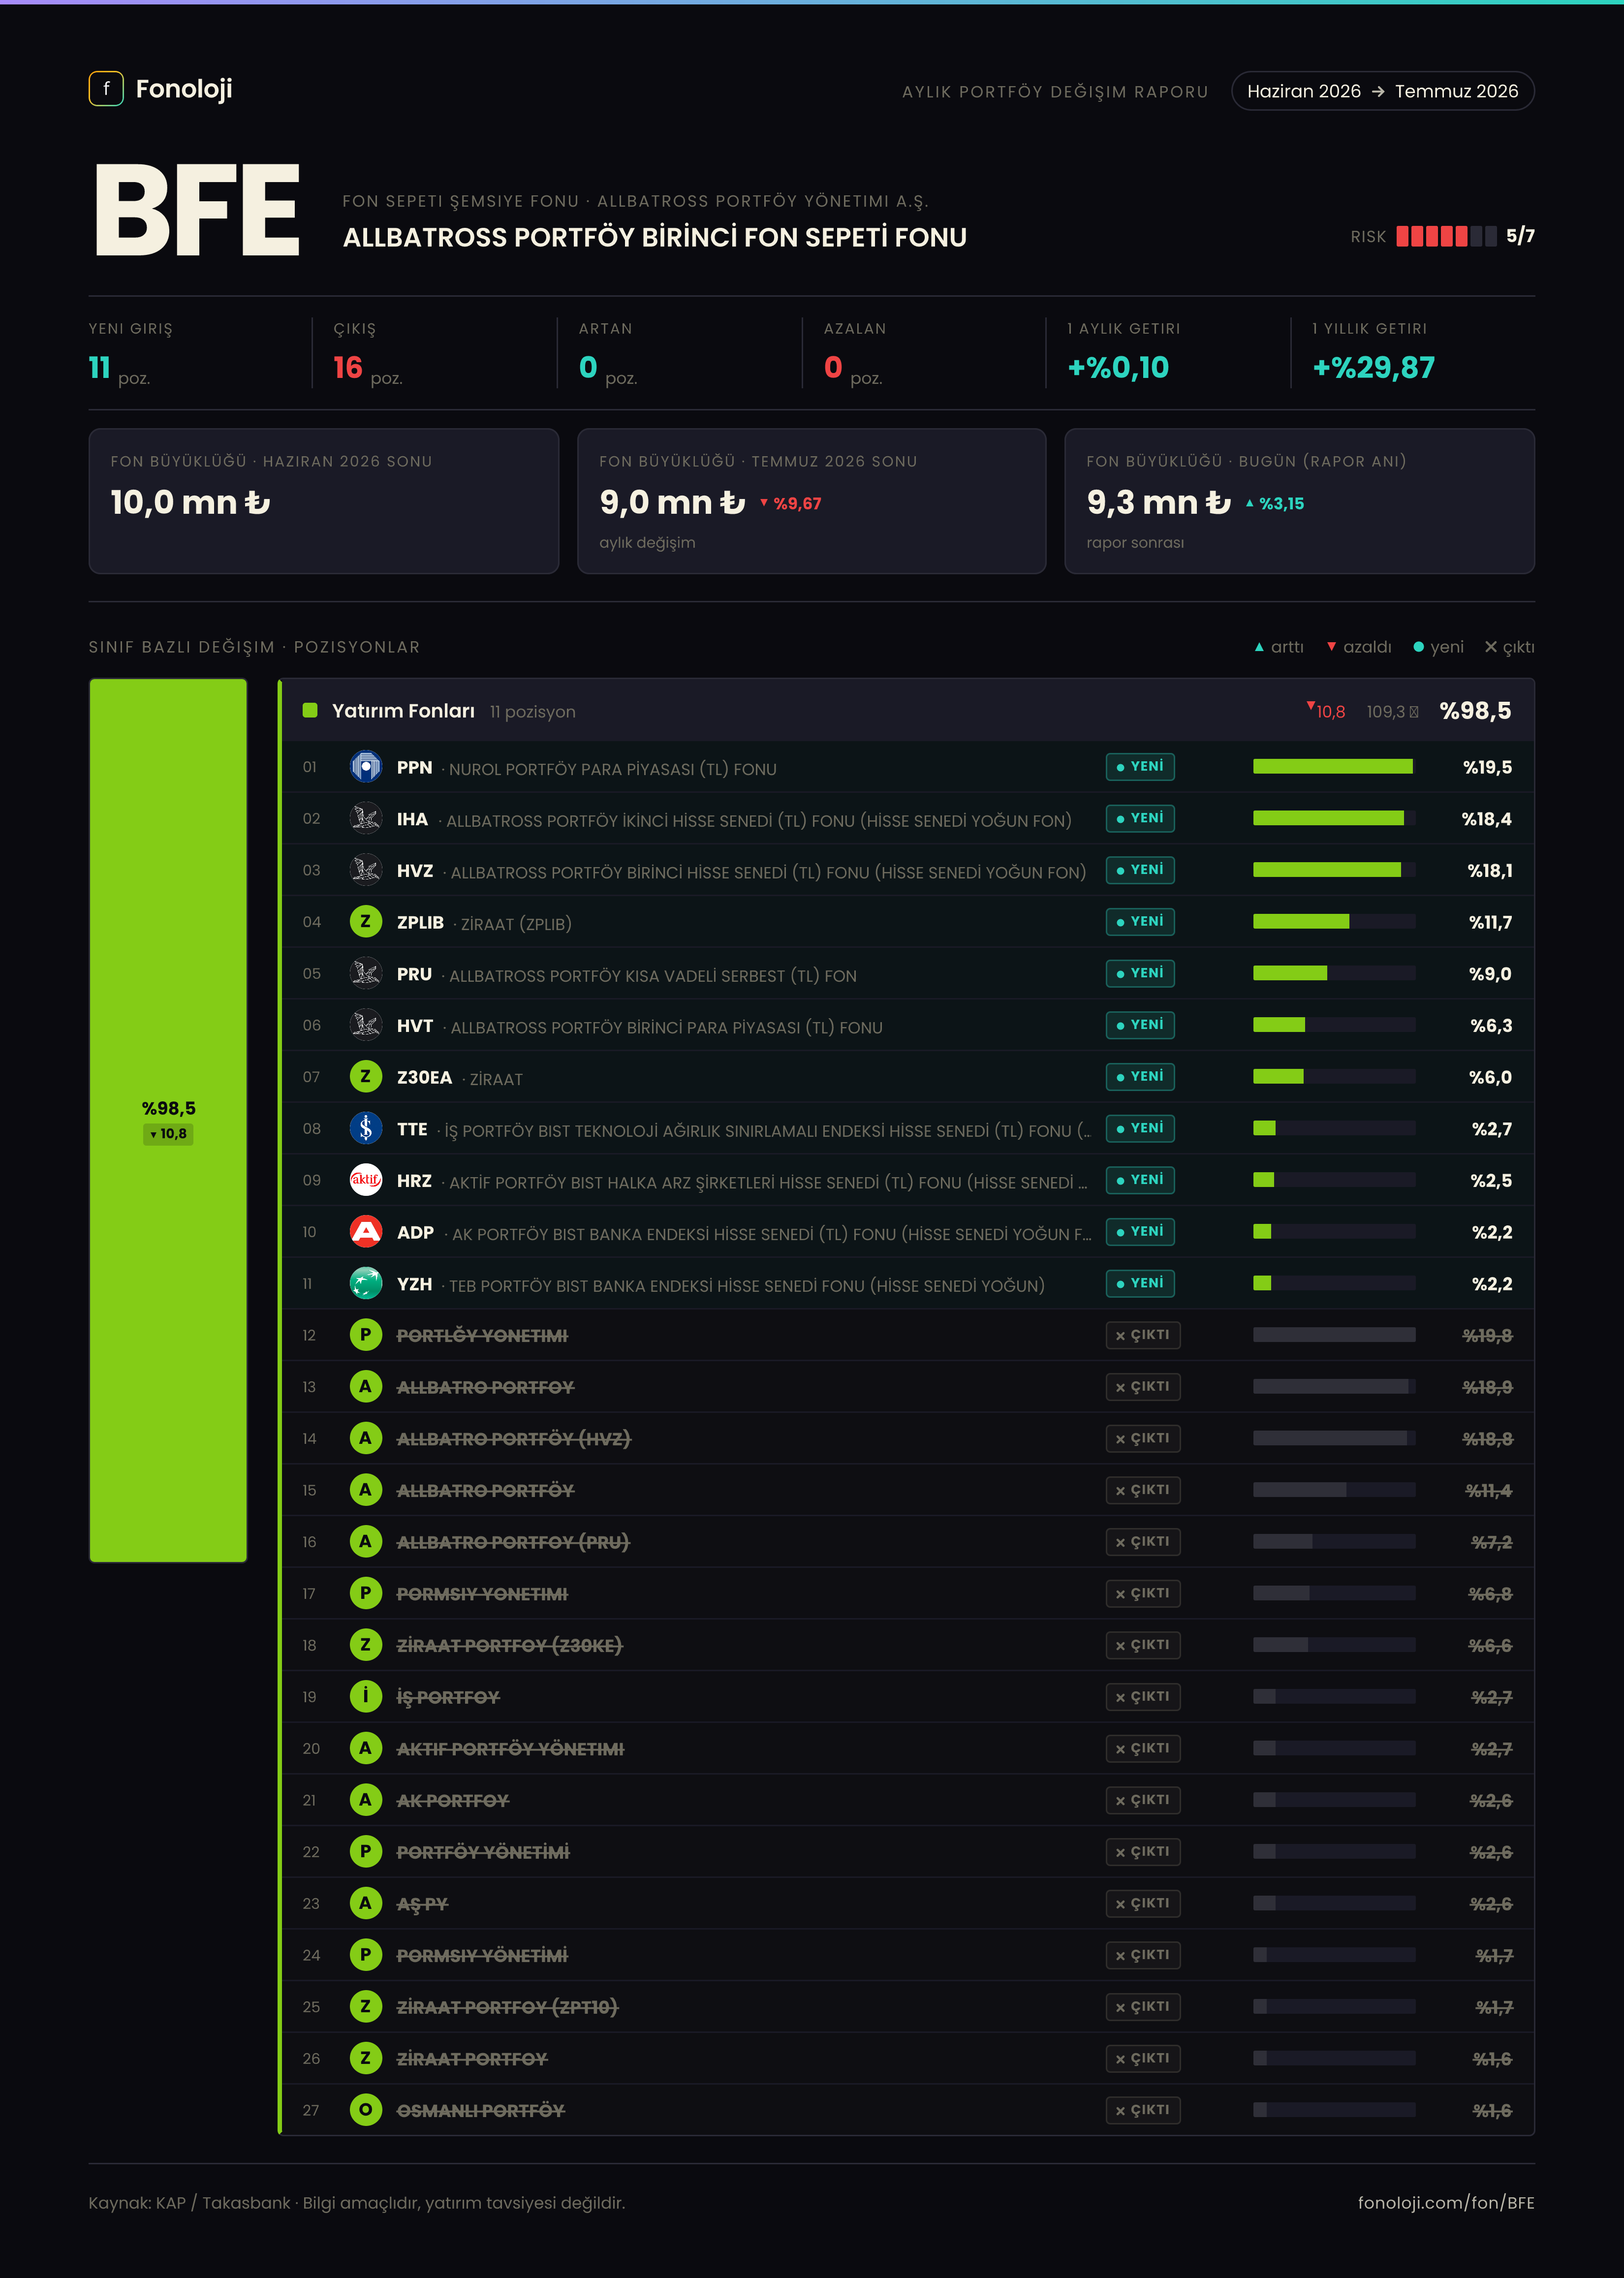
Task: Click the big BFE fund code
Action: point(197,211)
